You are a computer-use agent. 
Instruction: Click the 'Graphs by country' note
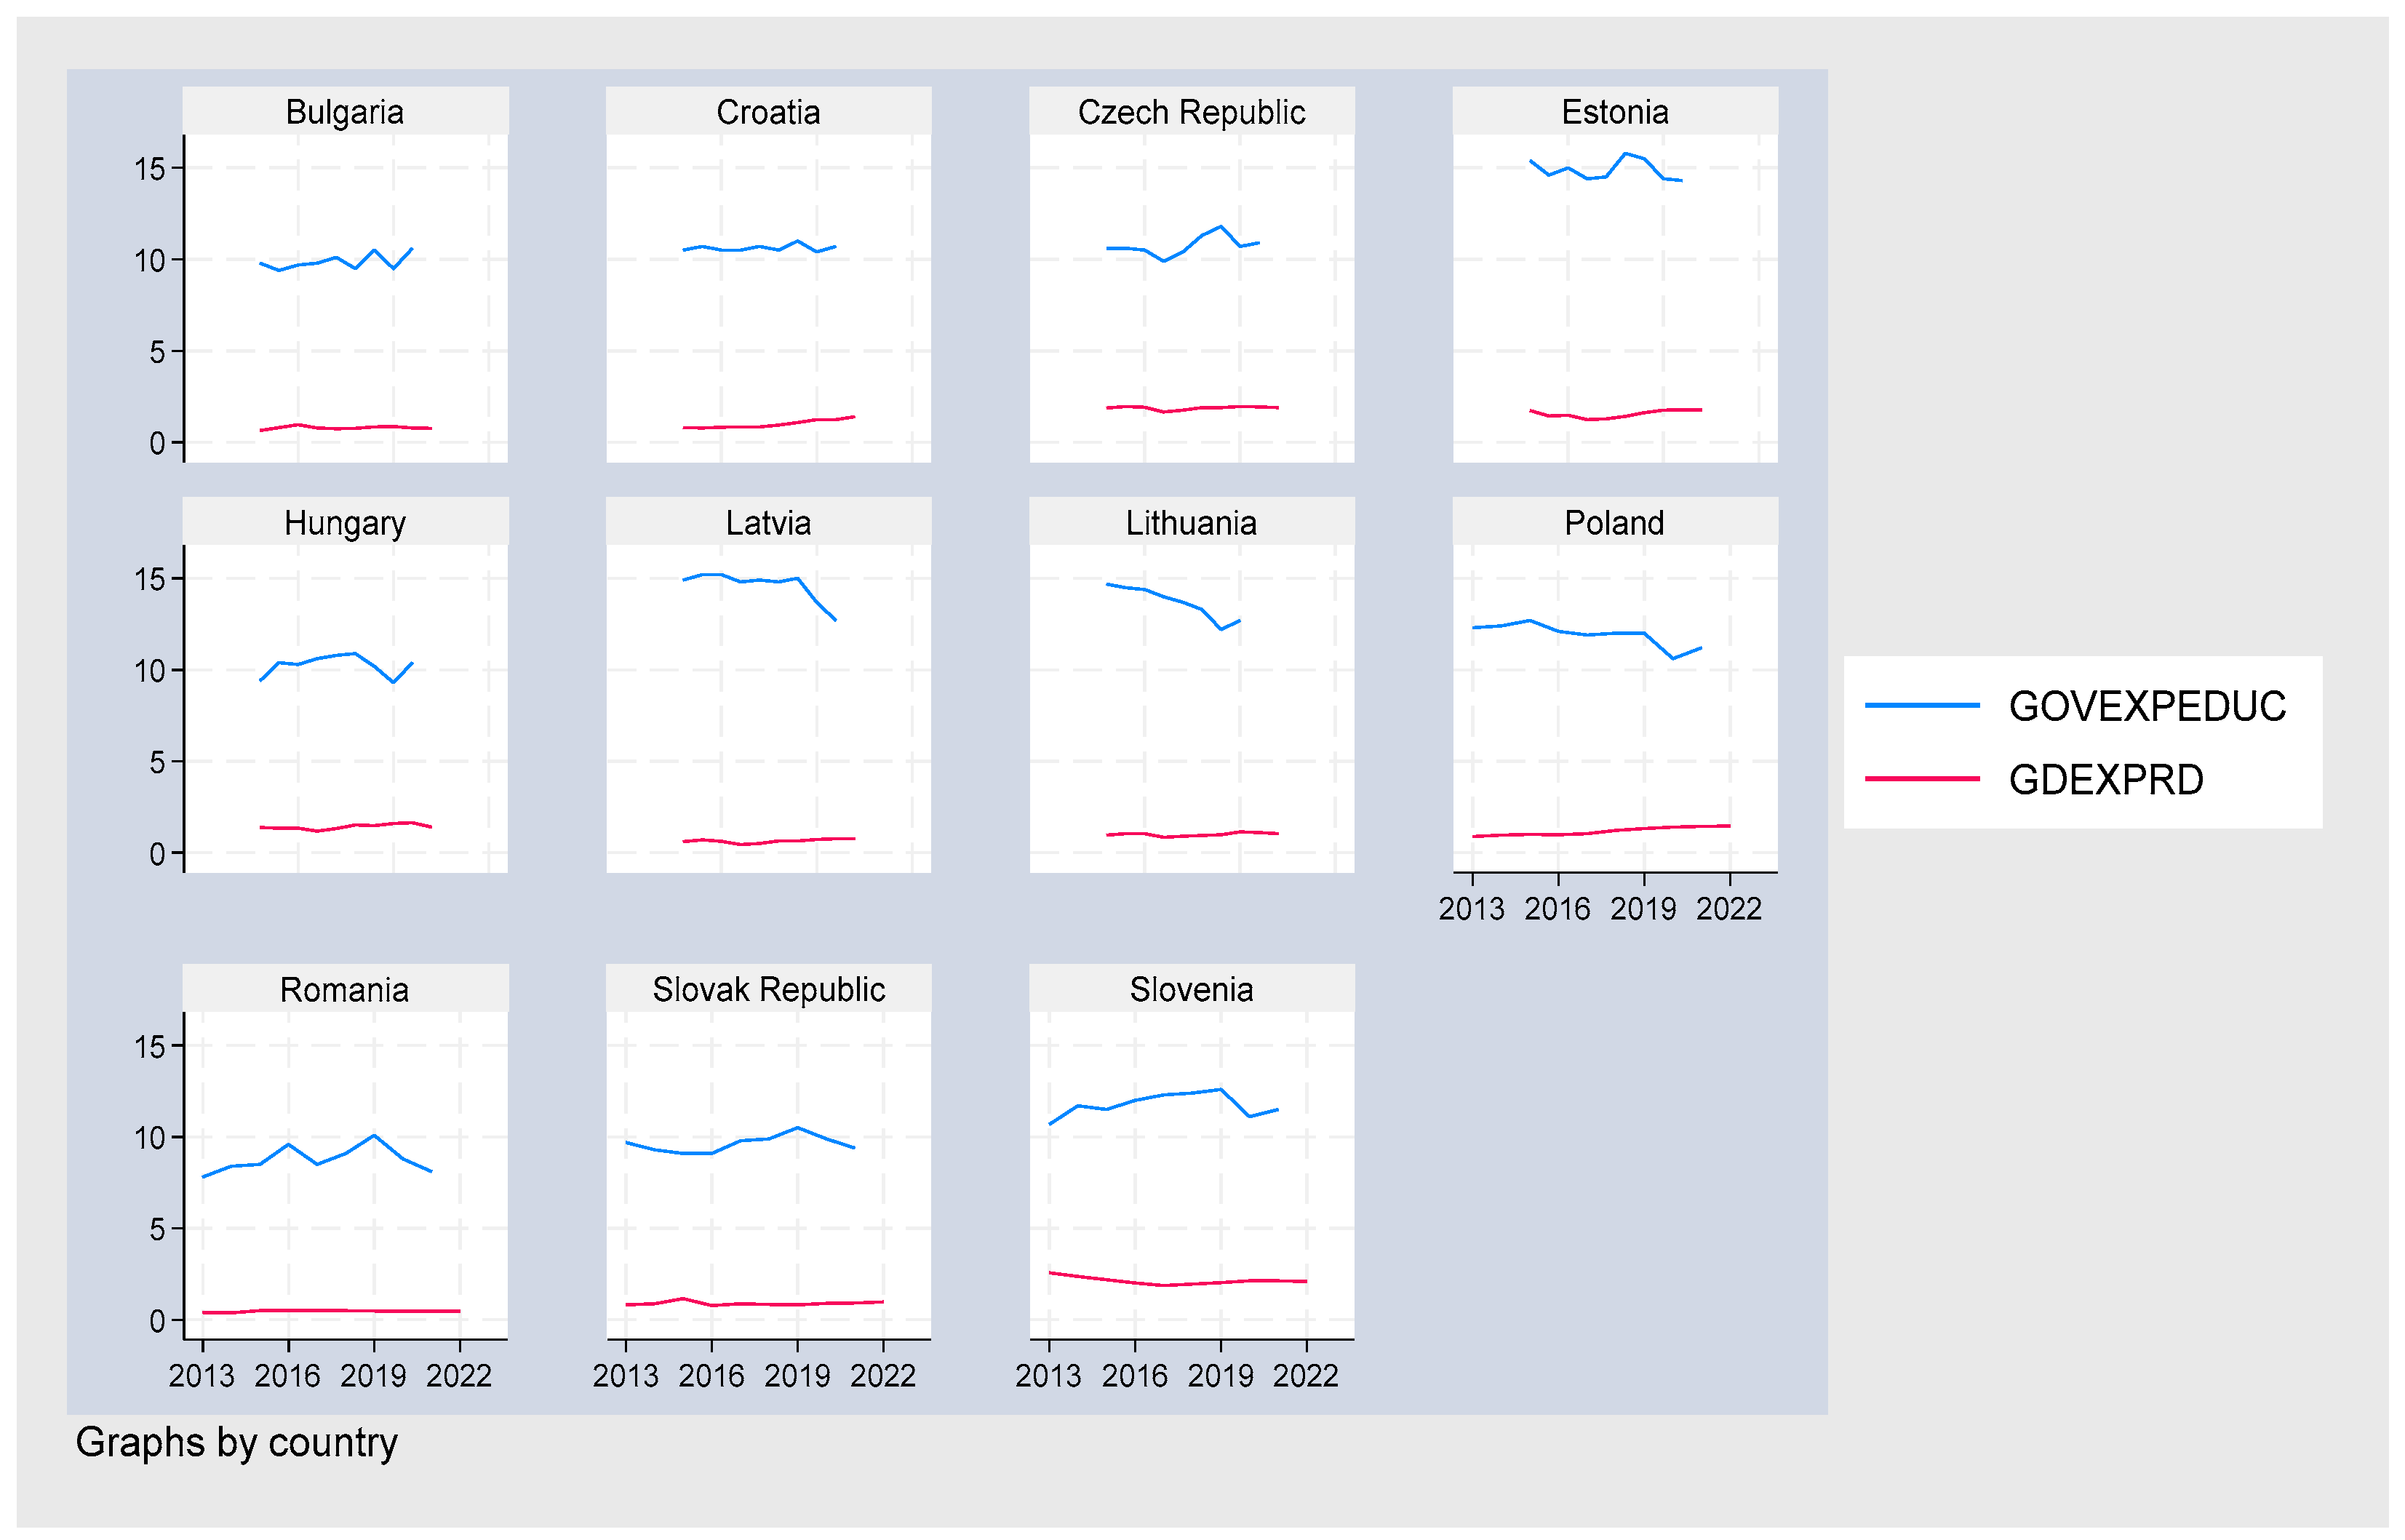point(236,1443)
